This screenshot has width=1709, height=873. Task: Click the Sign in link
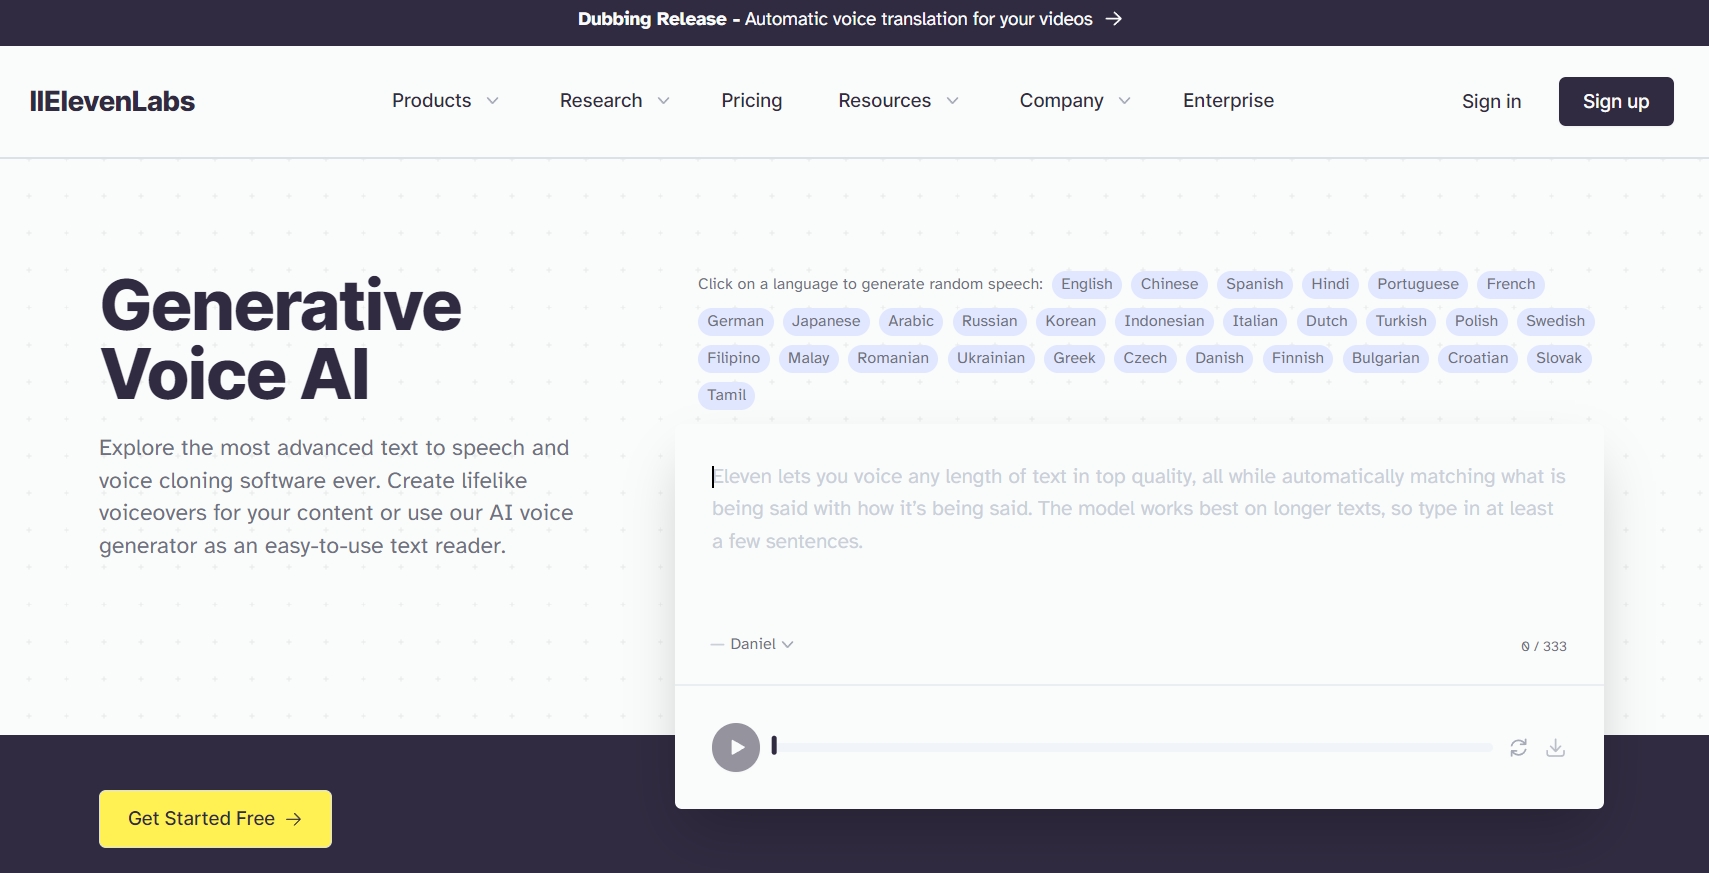tap(1491, 102)
